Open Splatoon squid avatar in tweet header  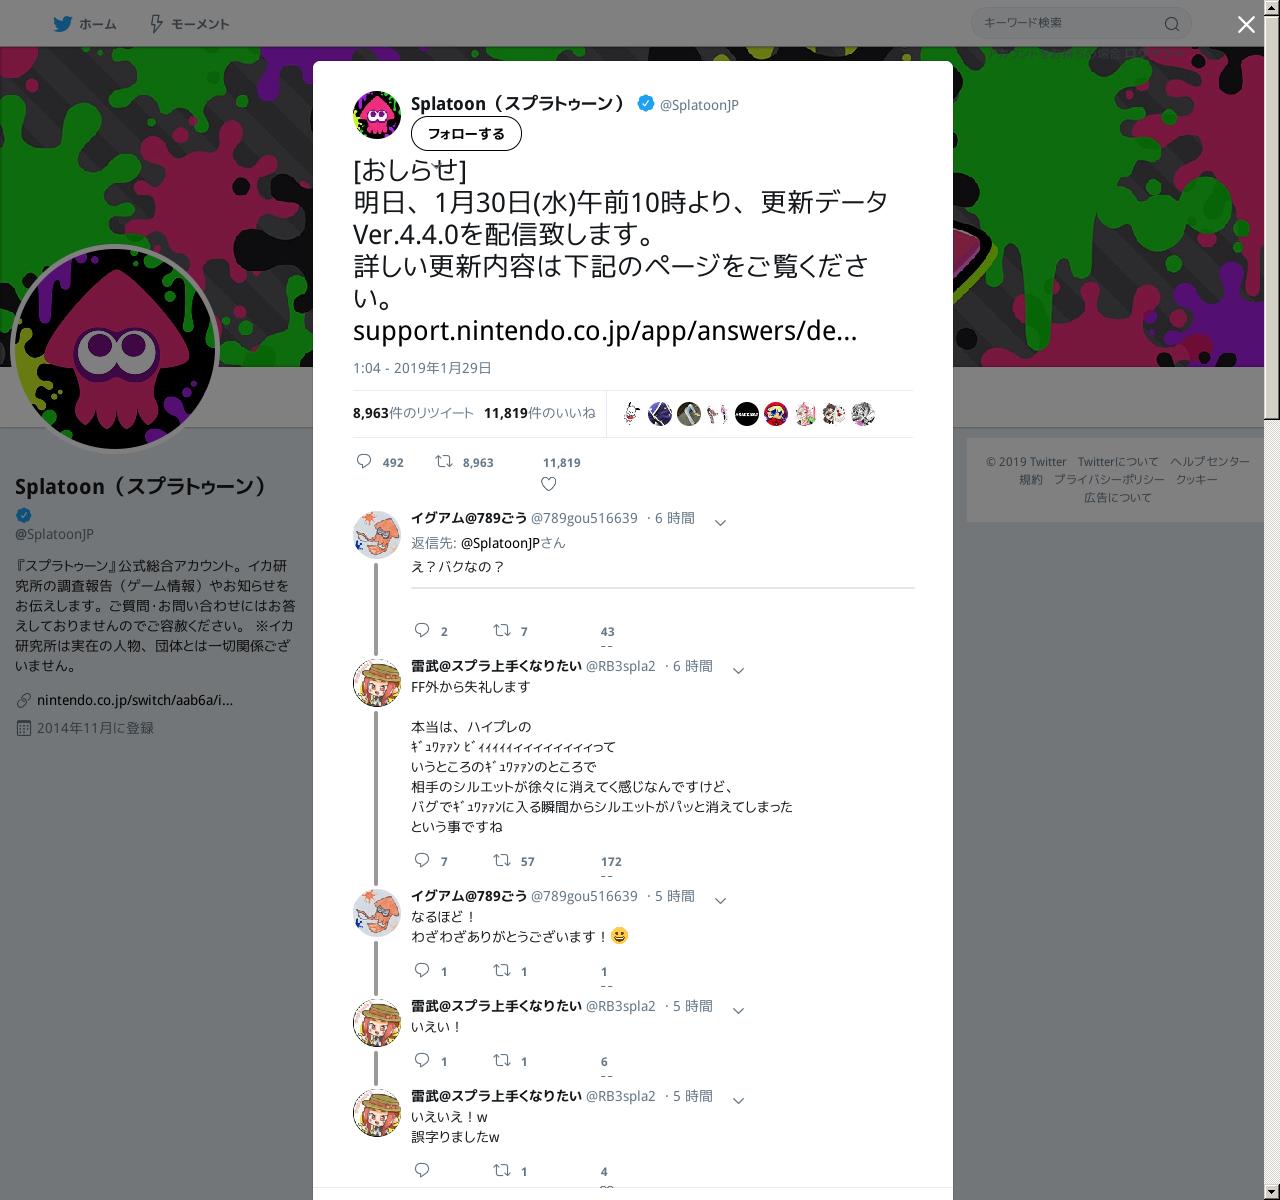pos(377,115)
